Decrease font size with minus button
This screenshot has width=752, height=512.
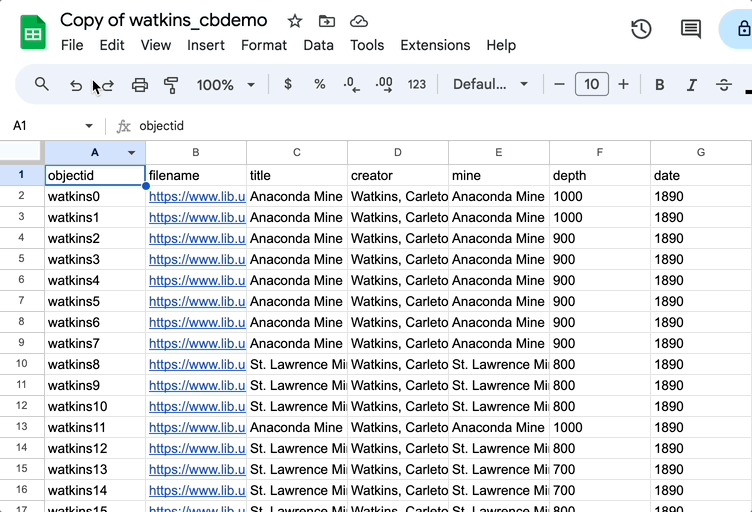pyautogui.click(x=559, y=84)
